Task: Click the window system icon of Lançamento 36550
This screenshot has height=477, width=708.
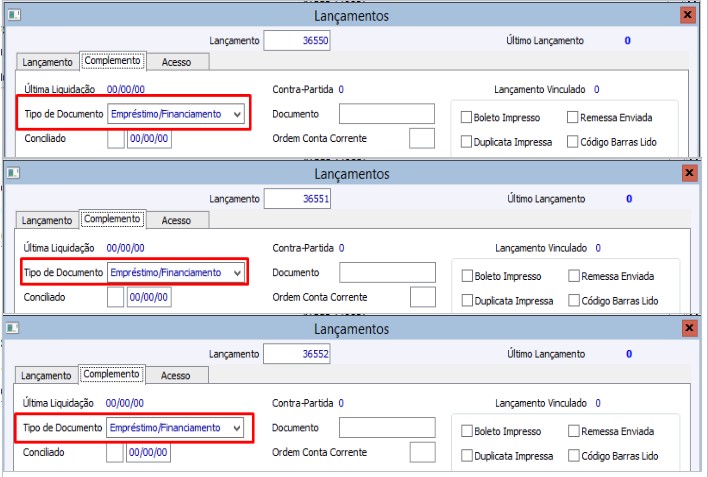Action: pyautogui.click(x=14, y=15)
